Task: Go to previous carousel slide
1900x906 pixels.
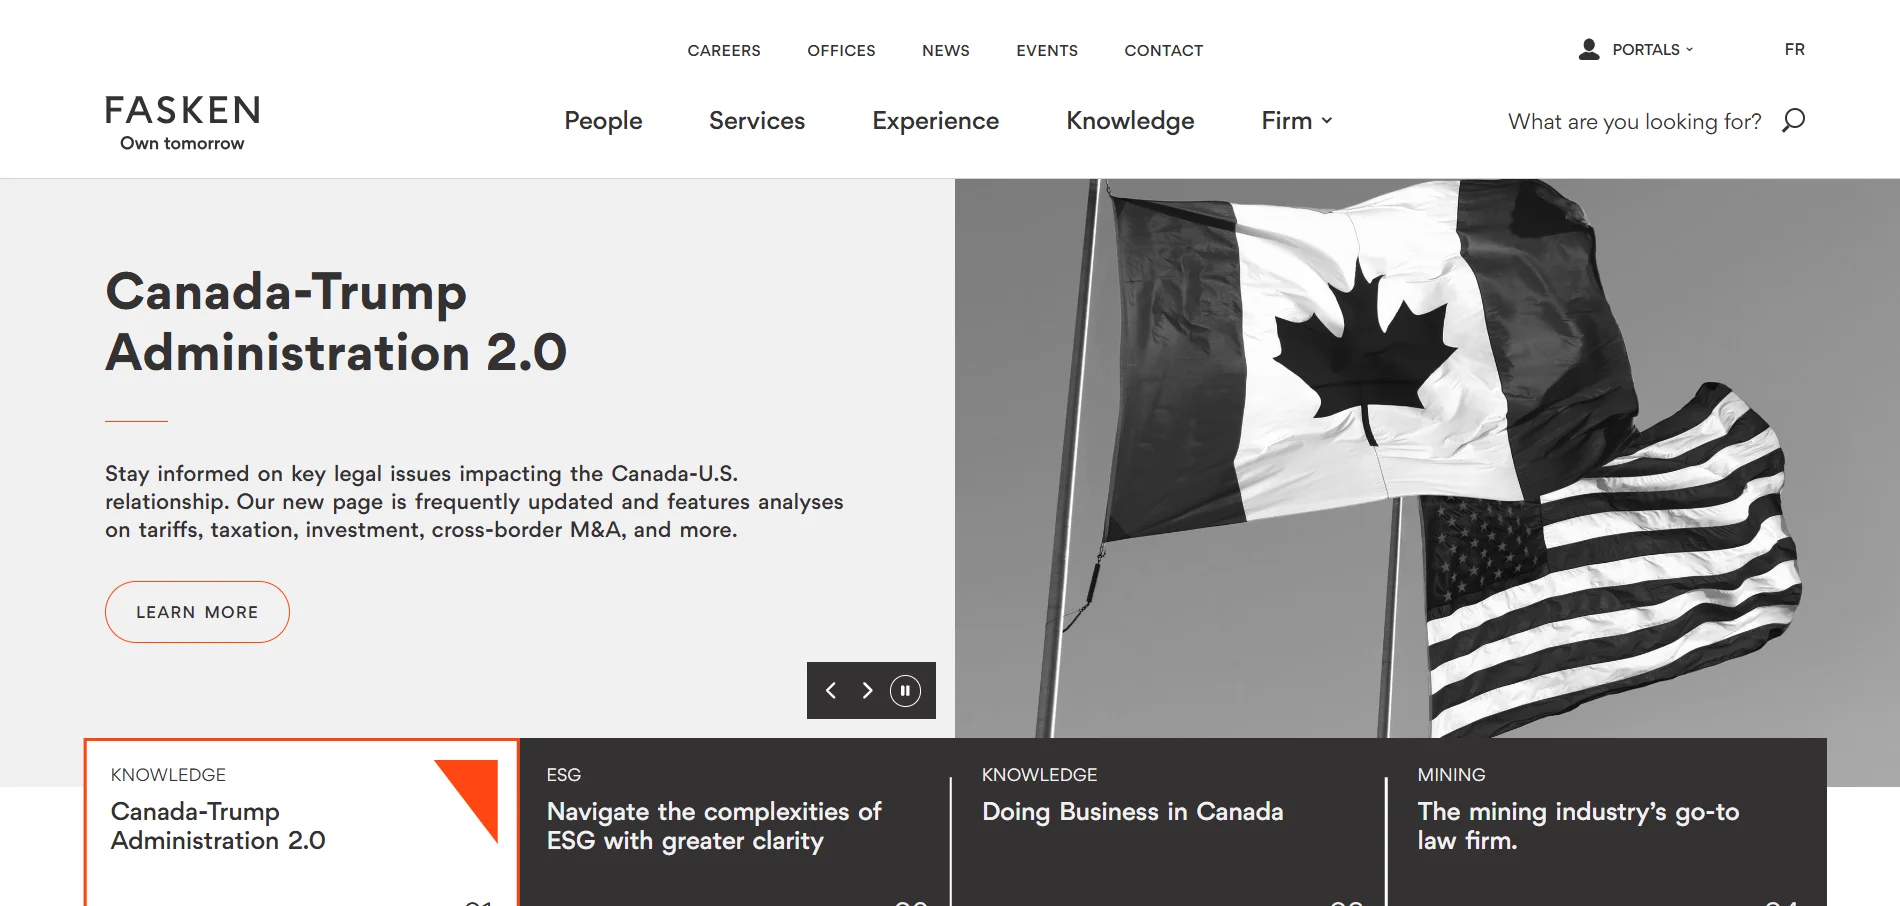Action: (830, 691)
